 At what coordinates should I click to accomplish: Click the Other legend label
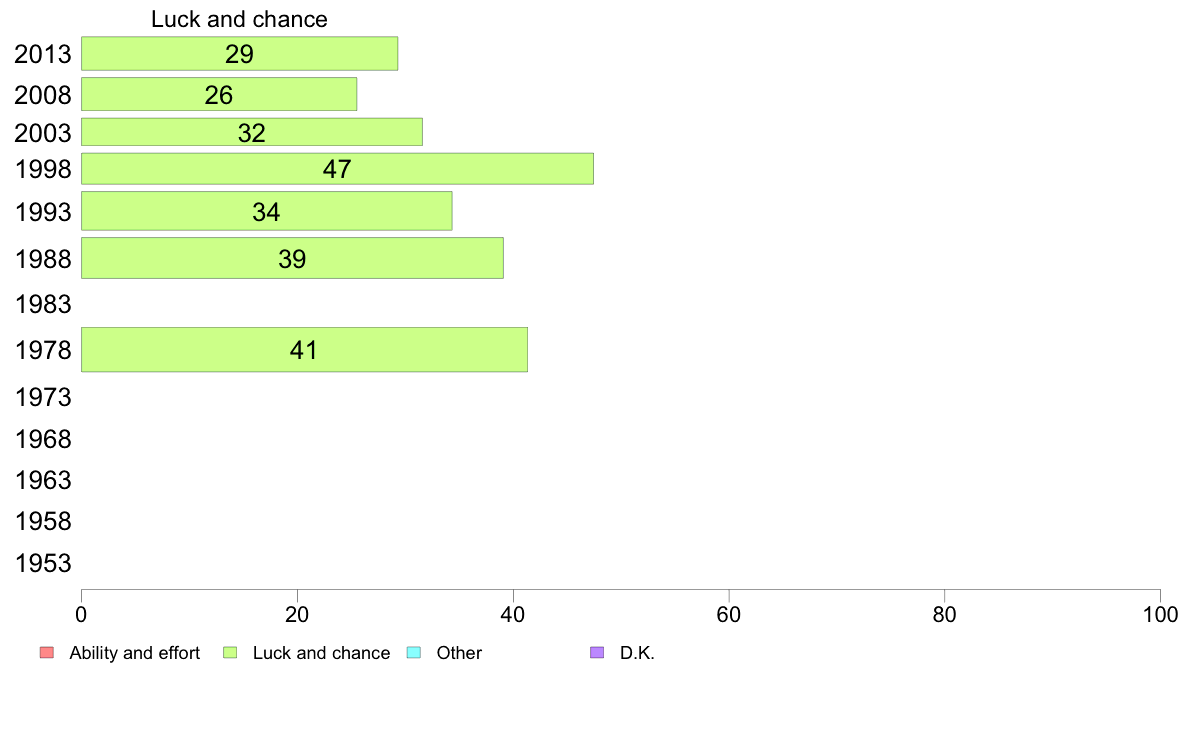(x=459, y=653)
